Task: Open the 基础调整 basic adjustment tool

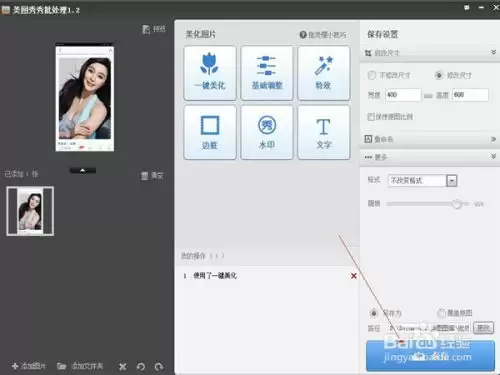Action: pos(267,73)
